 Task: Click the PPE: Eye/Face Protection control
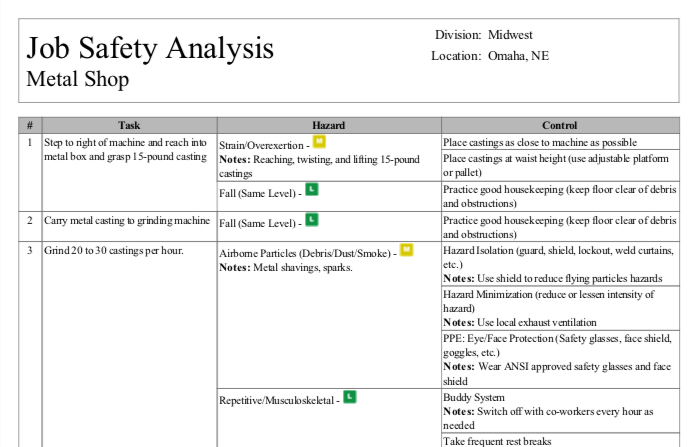[x=560, y=359]
